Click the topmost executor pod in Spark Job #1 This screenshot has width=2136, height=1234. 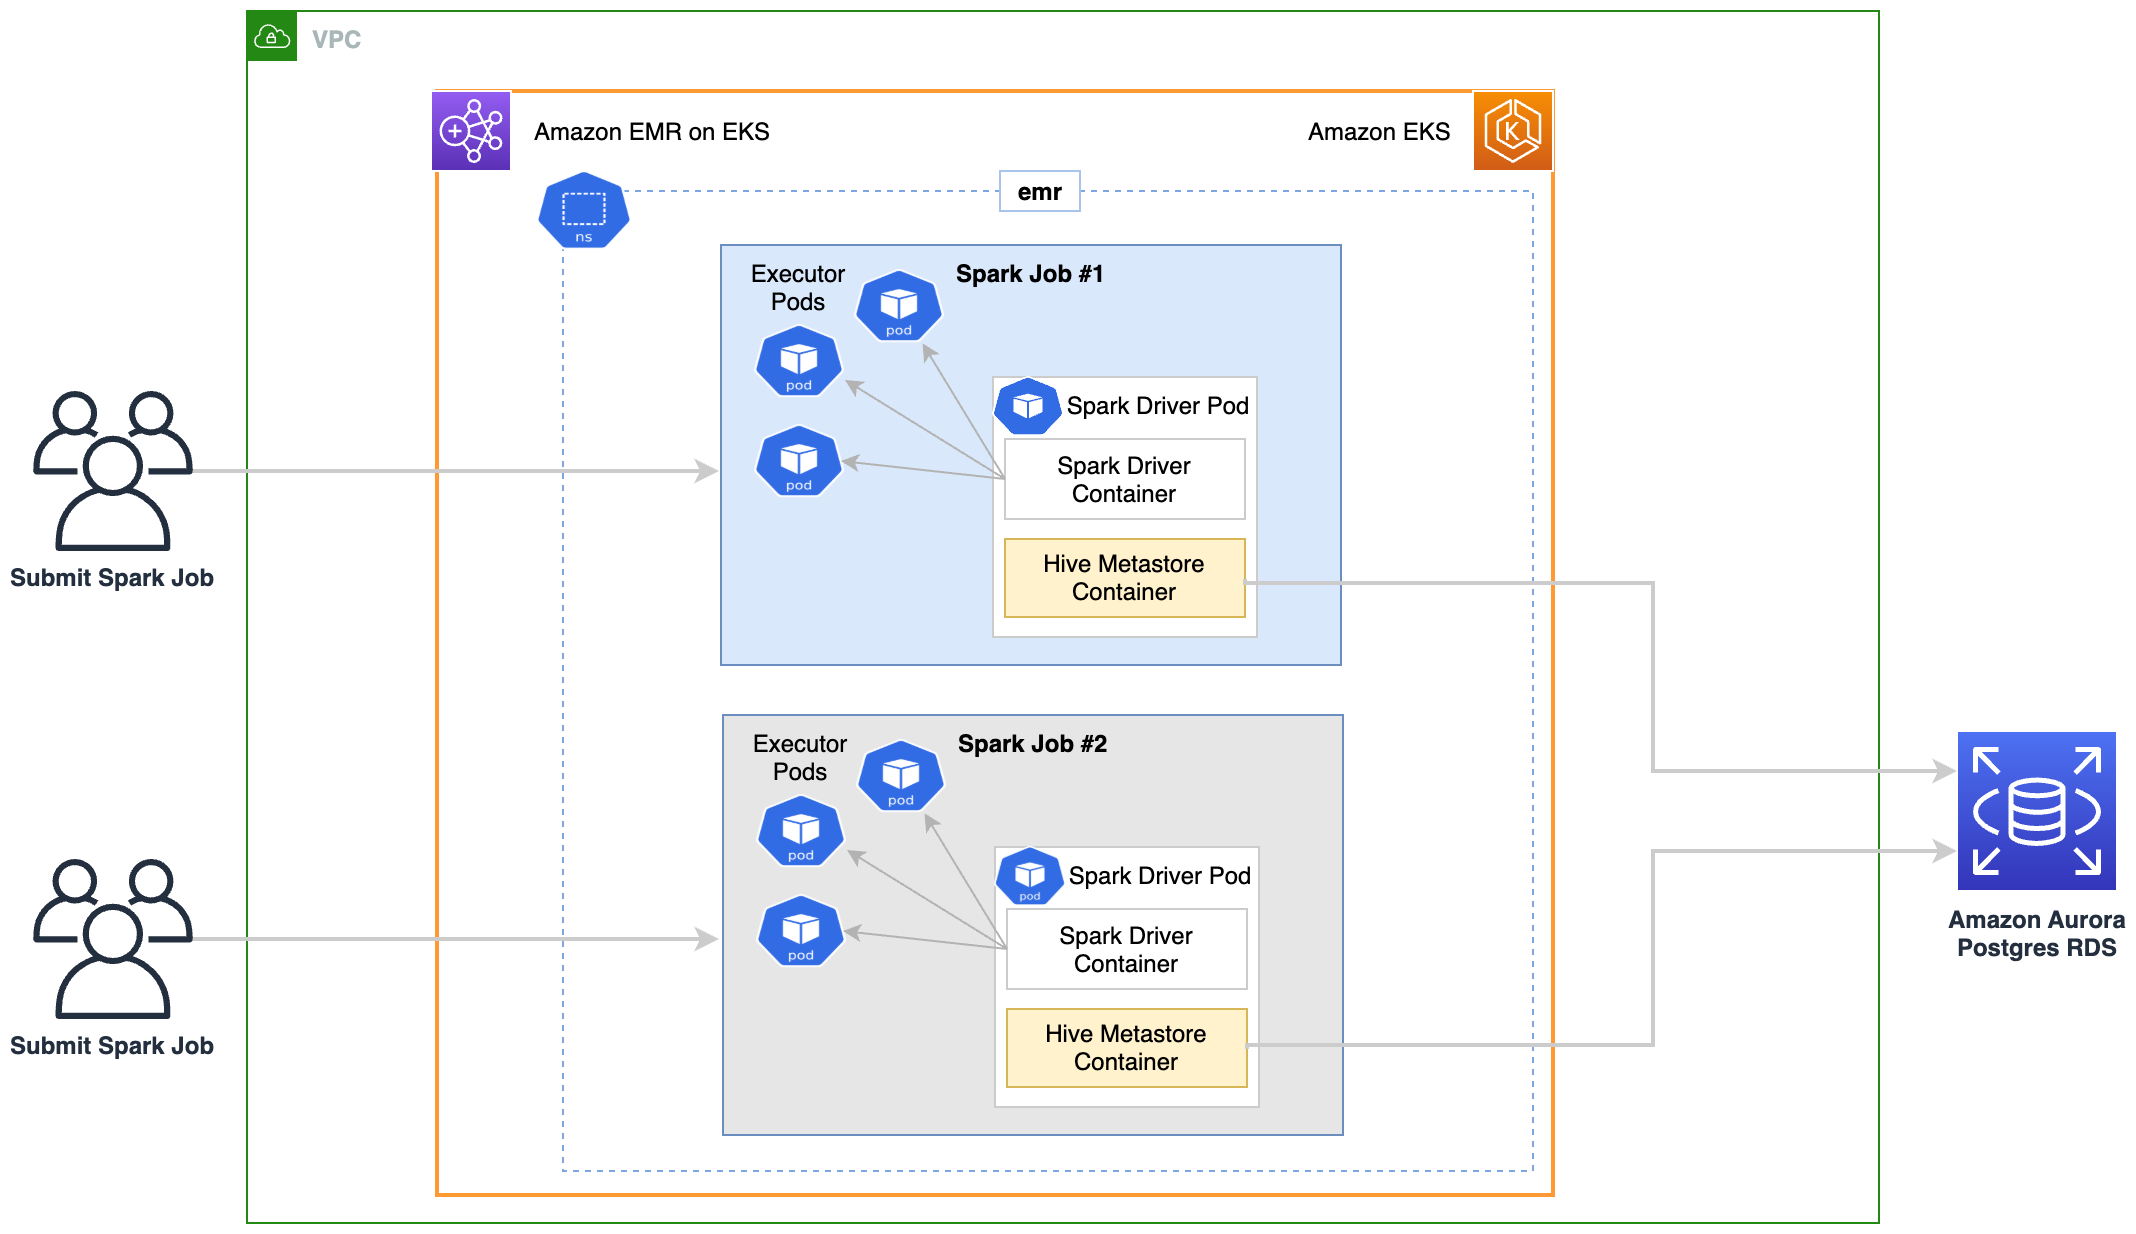point(898,306)
